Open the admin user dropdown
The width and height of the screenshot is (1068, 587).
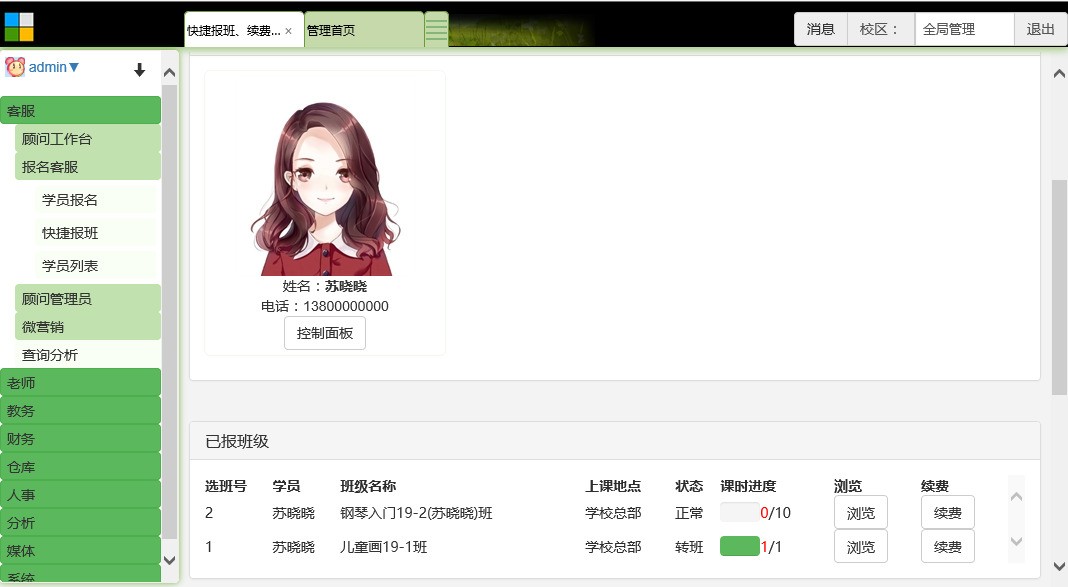[54, 67]
